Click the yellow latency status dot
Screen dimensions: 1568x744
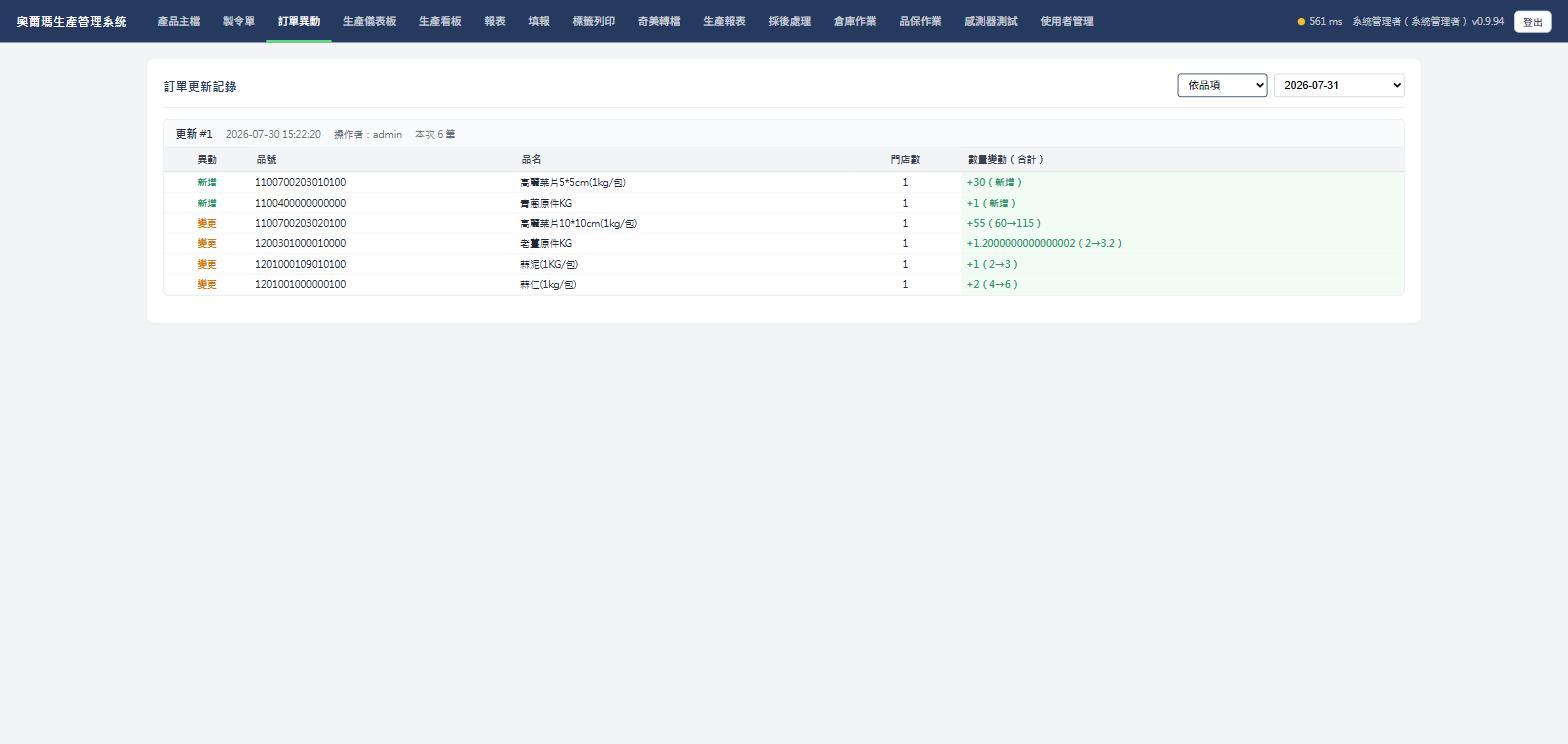[x=1301, y=22]
